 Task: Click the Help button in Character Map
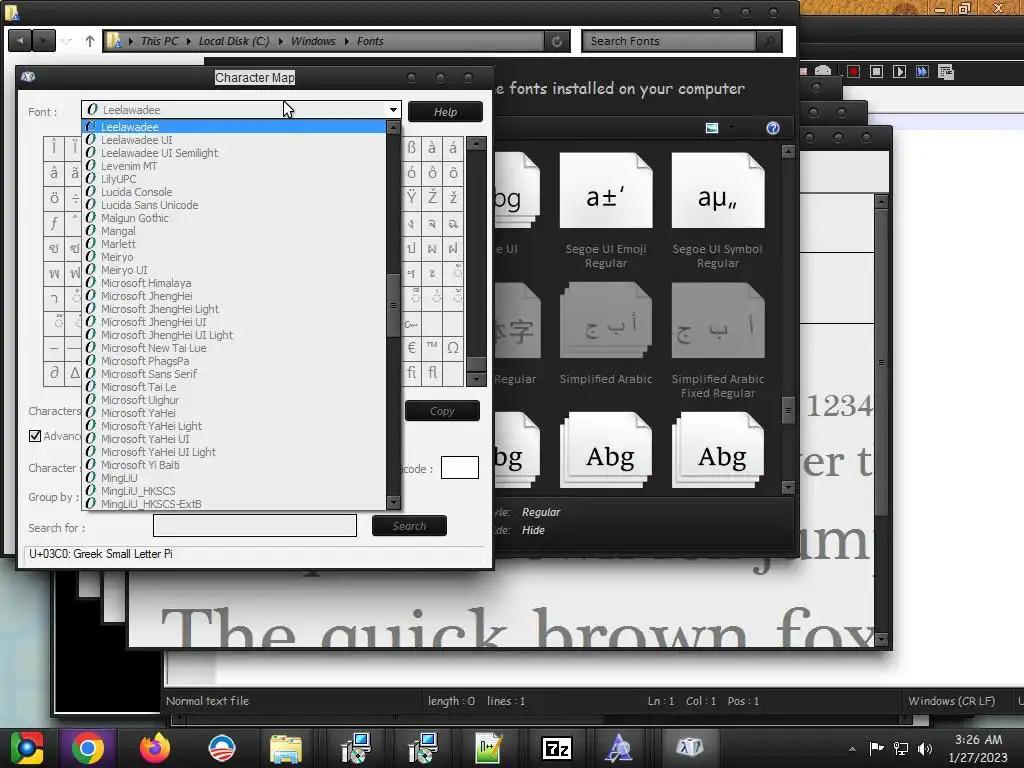(x=445, y=112)
